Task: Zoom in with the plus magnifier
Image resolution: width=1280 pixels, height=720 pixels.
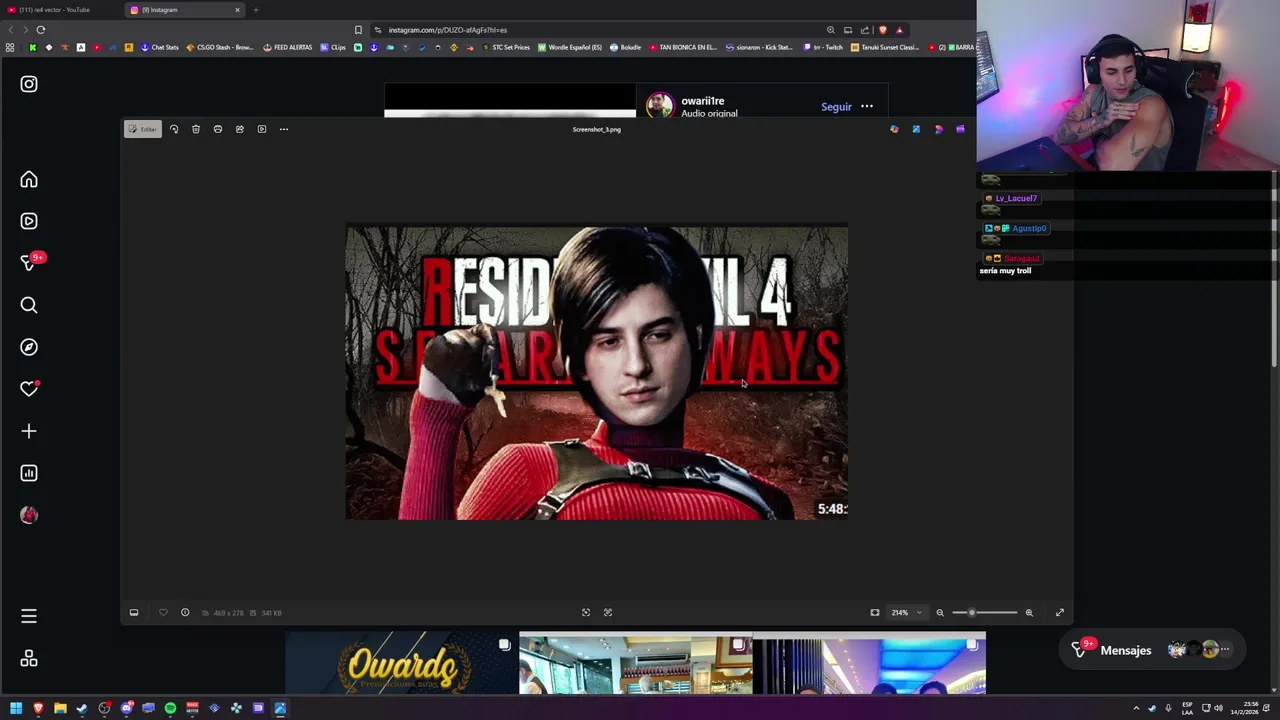Action: [1029, 612]
